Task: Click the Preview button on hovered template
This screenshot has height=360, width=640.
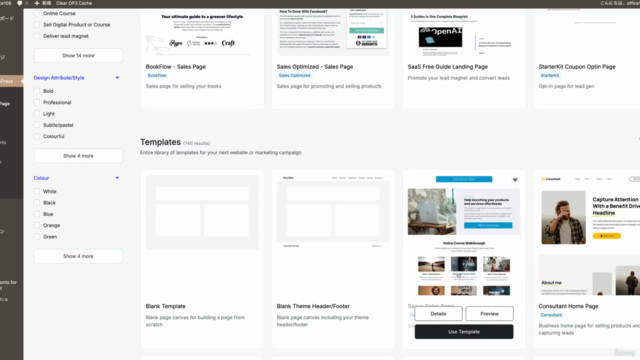Action: (489, 314)
